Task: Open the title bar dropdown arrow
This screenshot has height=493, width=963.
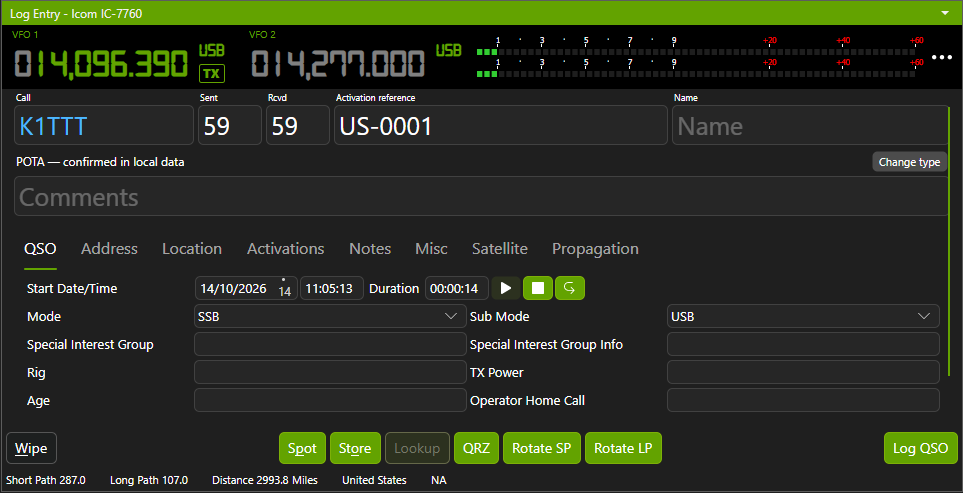Action: 946,12
